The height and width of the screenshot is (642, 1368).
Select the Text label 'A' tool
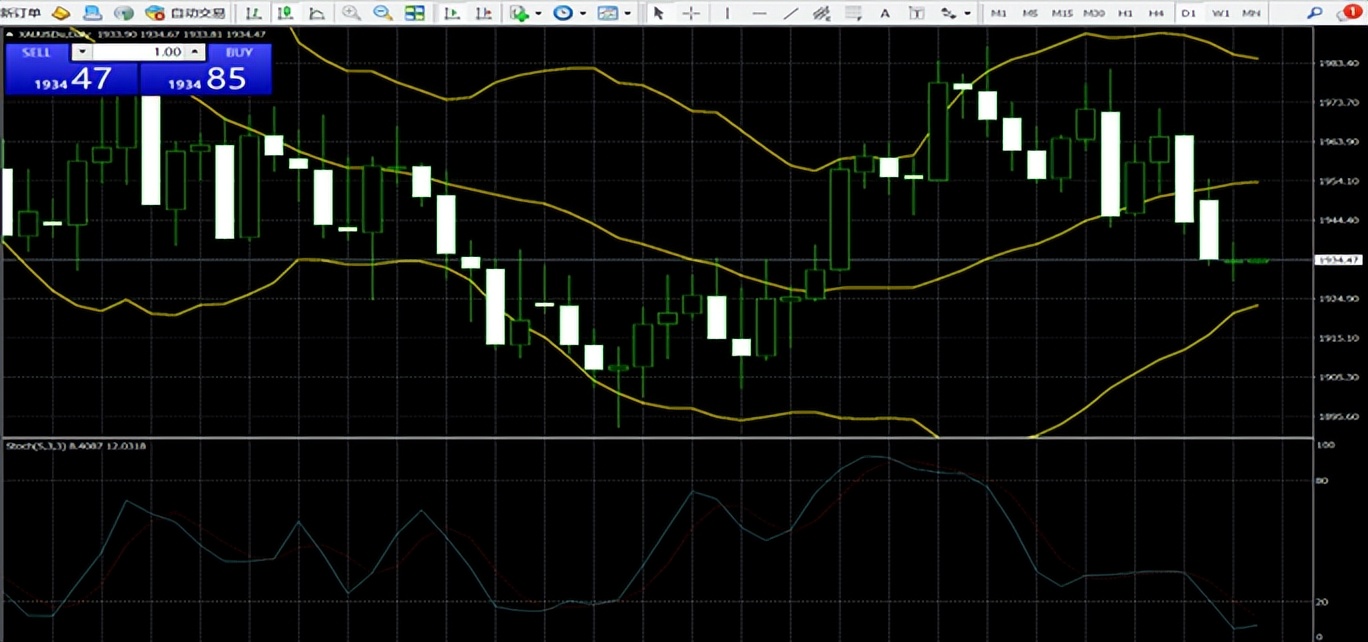[884, 13]
